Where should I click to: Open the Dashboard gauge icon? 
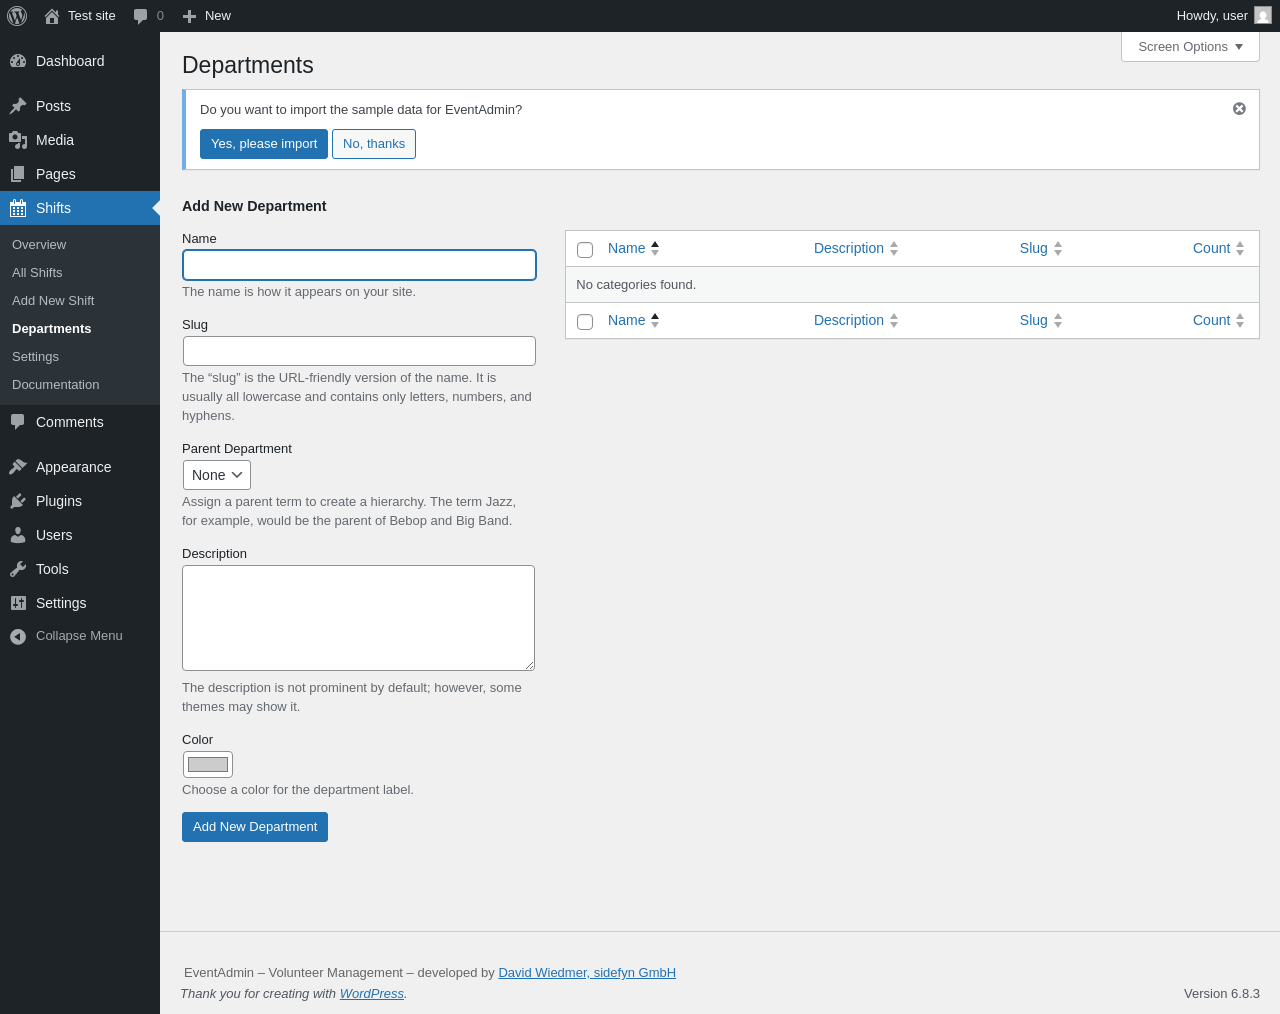(18, 61)
